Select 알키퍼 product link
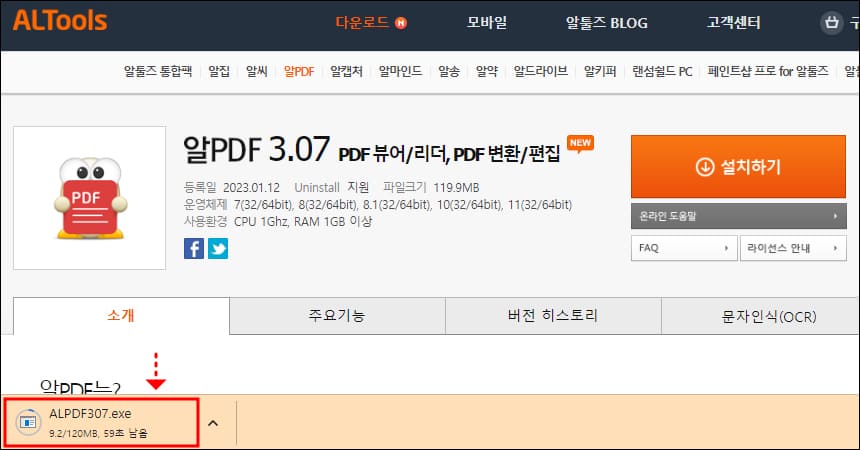The height and width of the screenshot is (450, 860). point(600,71)
